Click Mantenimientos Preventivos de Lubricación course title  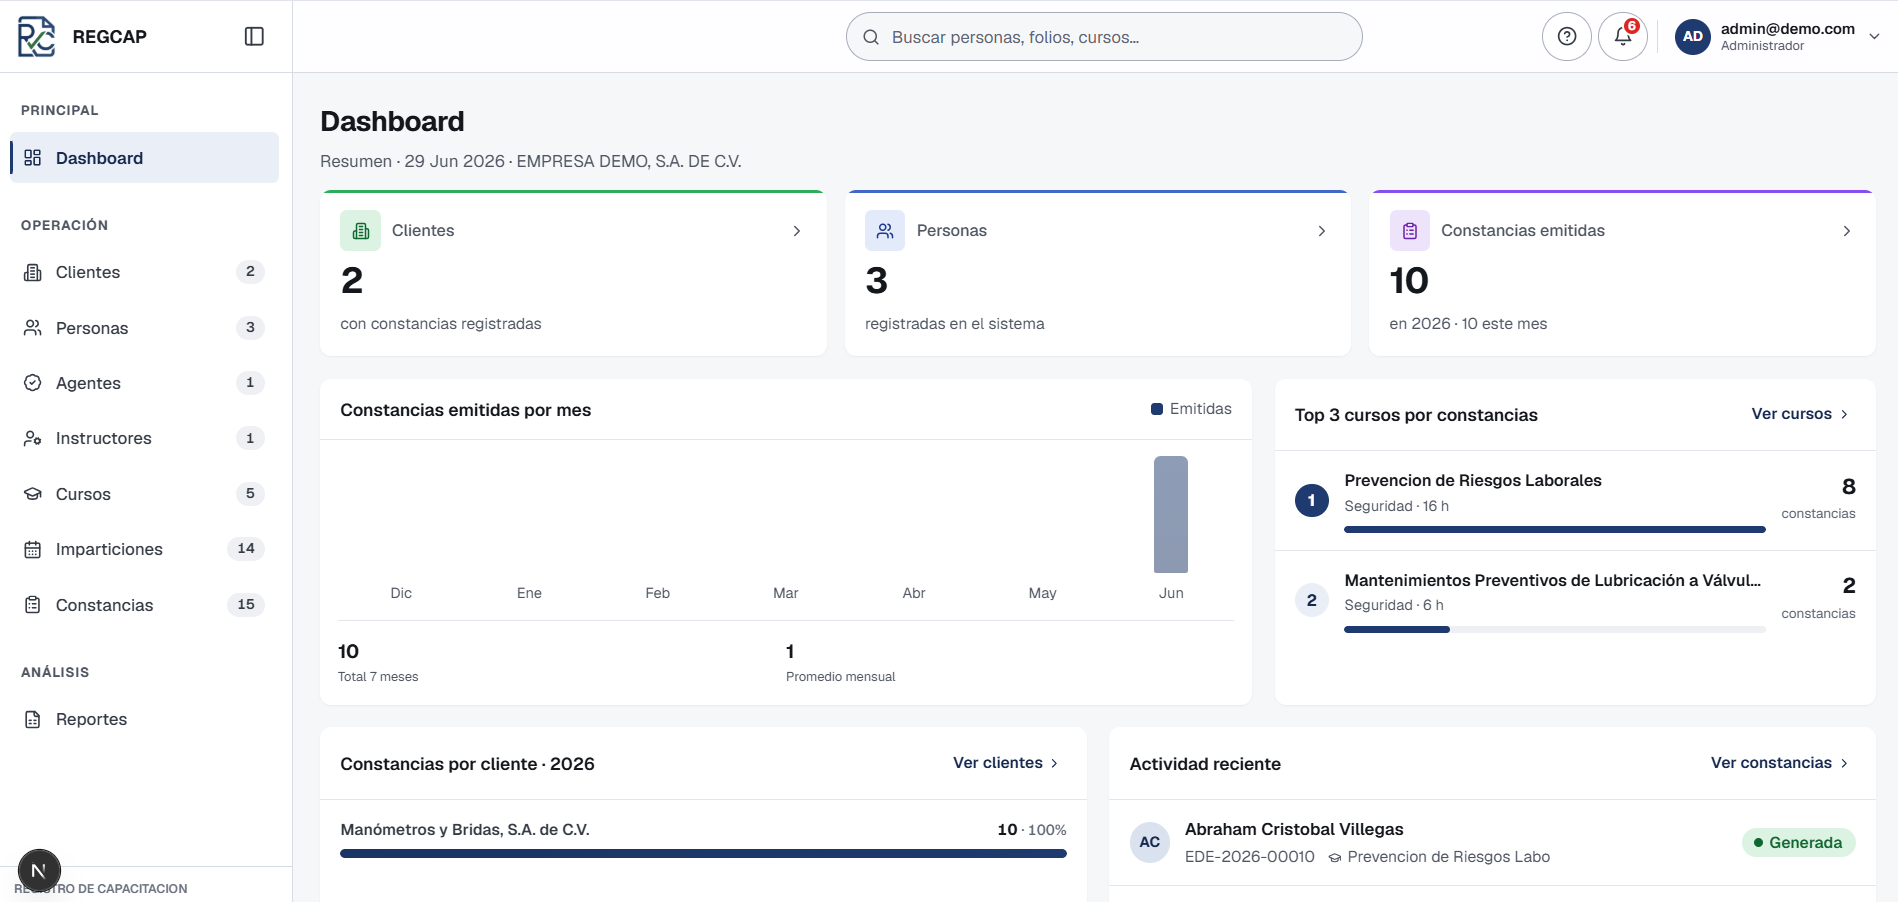coord(1553,581)
